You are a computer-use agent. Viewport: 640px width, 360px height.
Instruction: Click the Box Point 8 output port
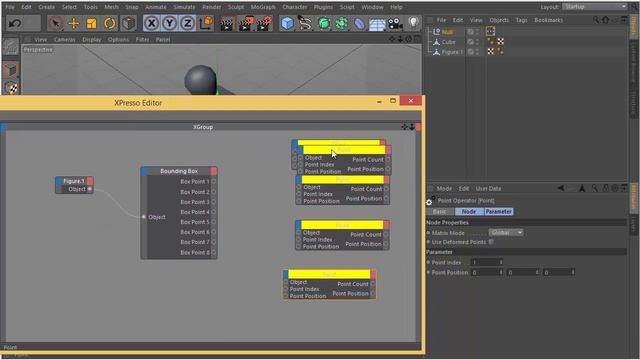click(213, 253)
